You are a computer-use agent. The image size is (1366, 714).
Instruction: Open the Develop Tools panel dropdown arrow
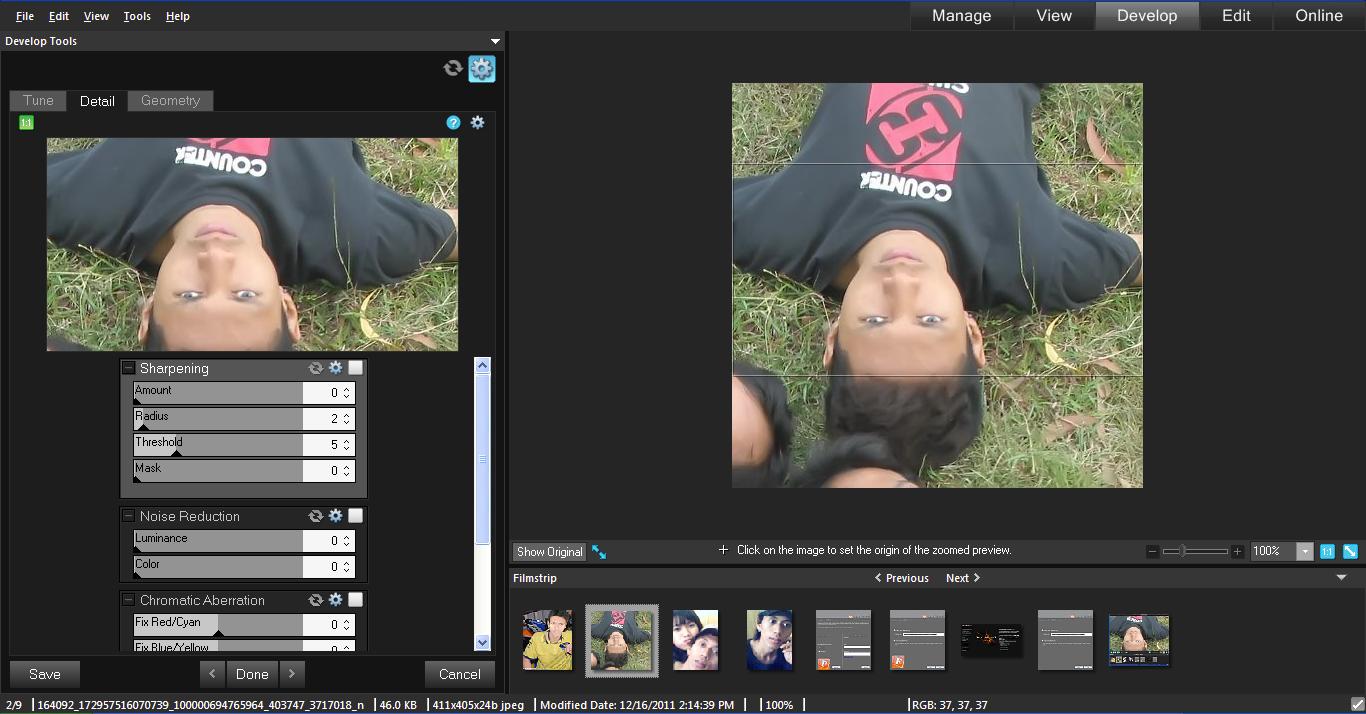pyautogui.click(x=495, y=41)
